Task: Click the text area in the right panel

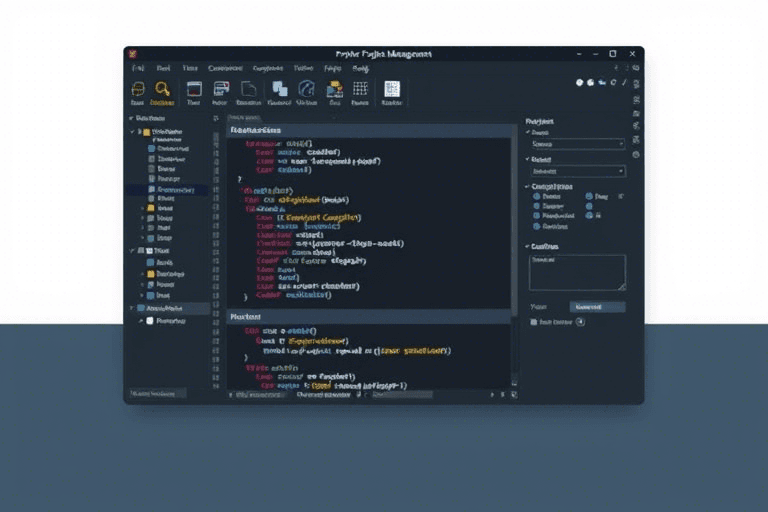Action: tap(577, 272)
